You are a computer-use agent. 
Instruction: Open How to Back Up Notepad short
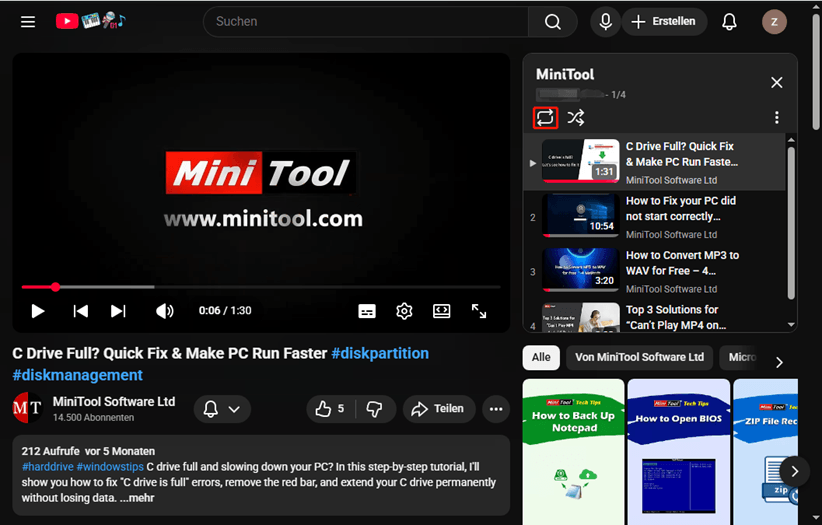click(x=574, y=451)
